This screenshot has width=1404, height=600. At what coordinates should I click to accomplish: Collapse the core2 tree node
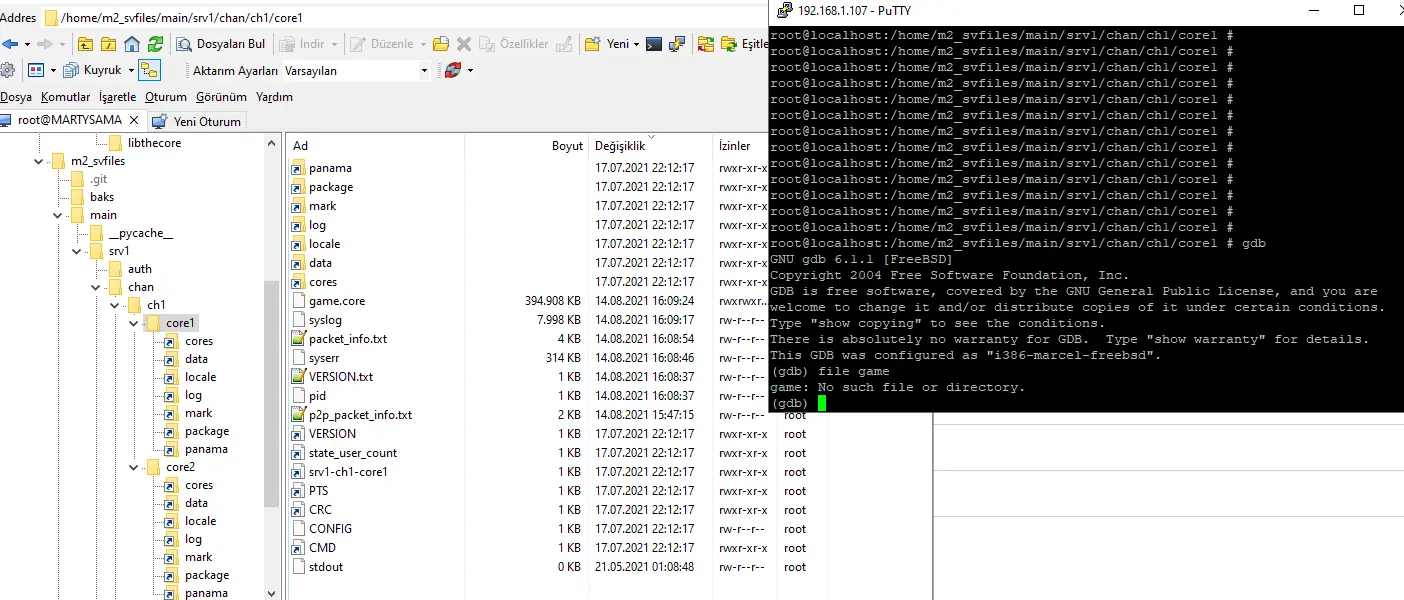134,467
